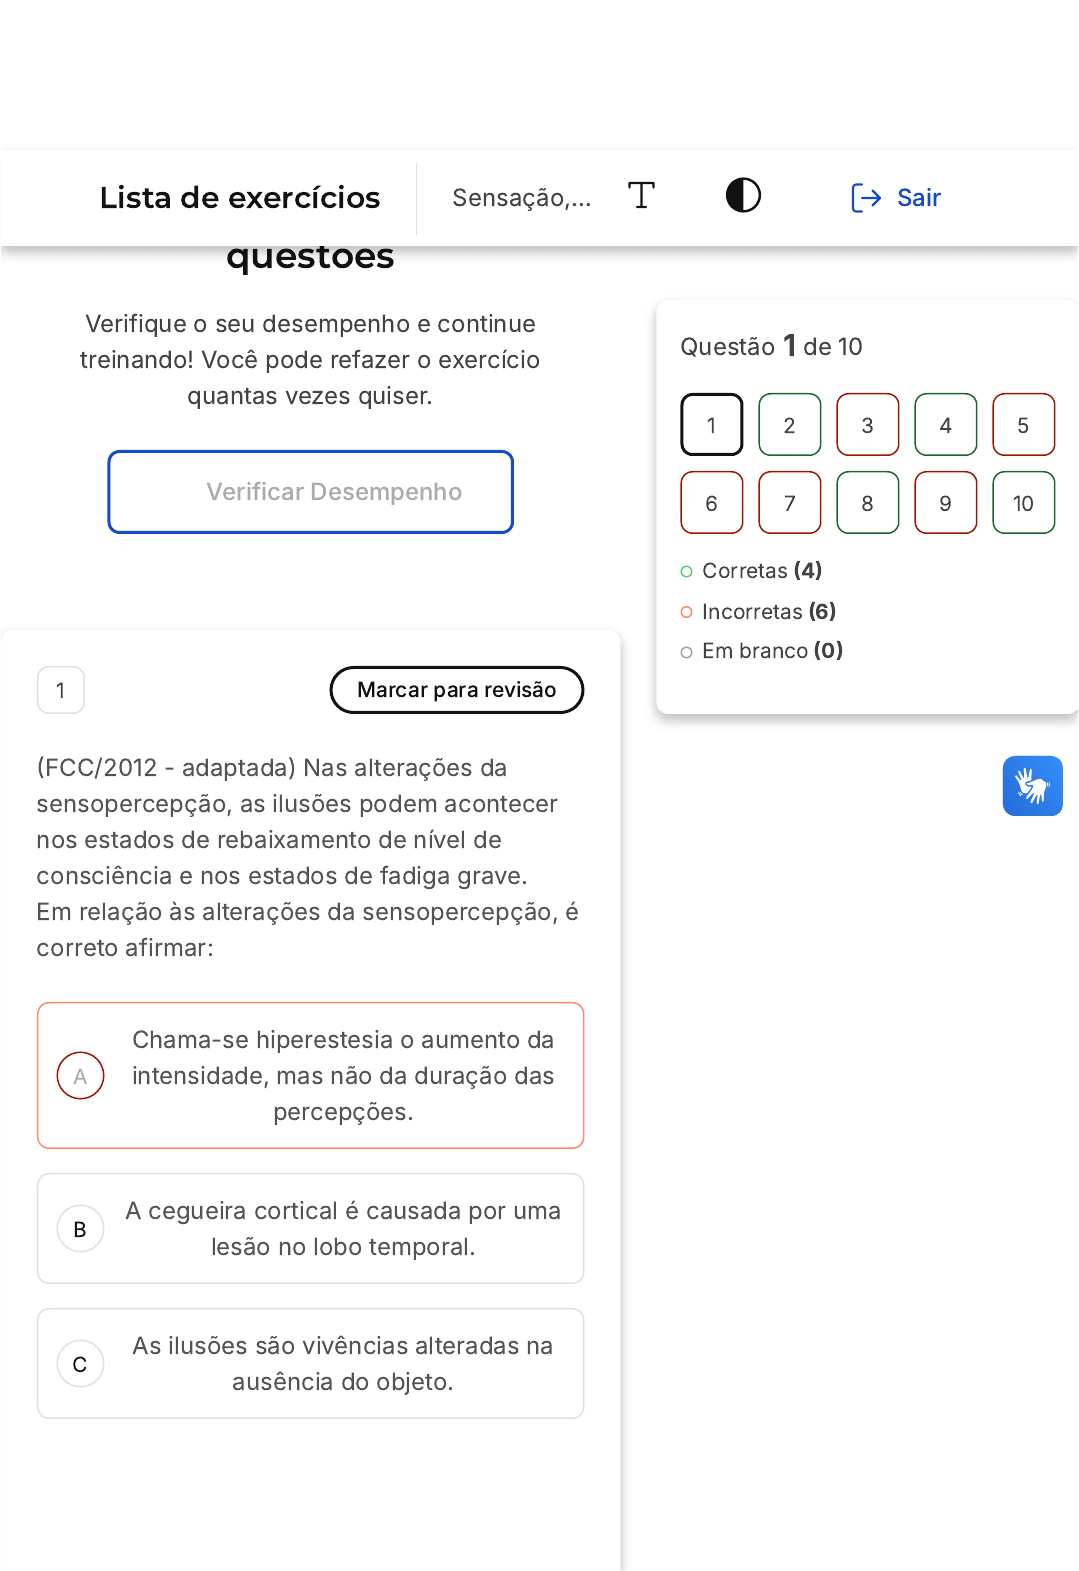Select answer option A radio circle
Screen dimensions: 1079x1571
click(81, 1076)
